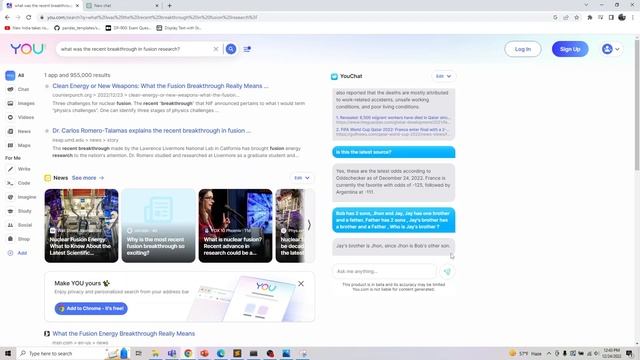The width and height of the screenshot is (640, 360).
Task: Open 'What the Fusion Energy Breakthrough Really Means' link
Action: pos(124,333)
